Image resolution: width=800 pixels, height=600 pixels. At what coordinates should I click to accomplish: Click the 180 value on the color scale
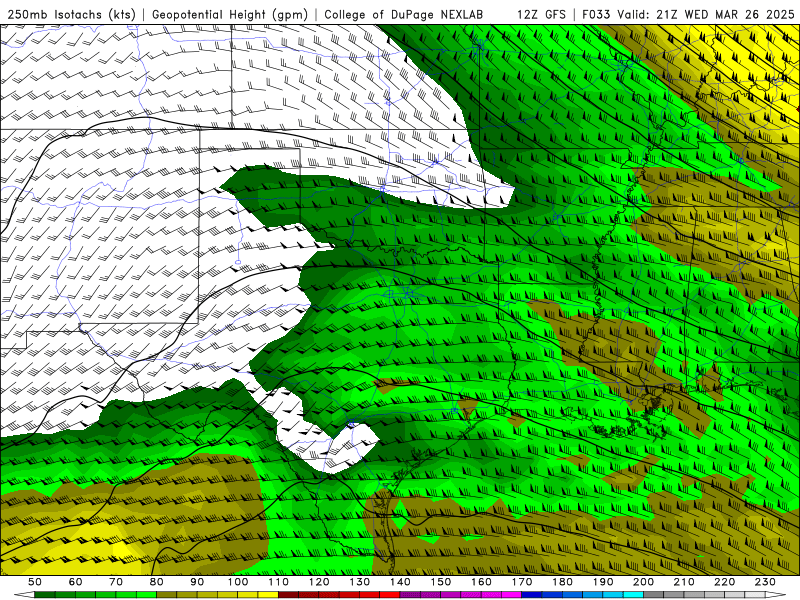tap(562, 582)
